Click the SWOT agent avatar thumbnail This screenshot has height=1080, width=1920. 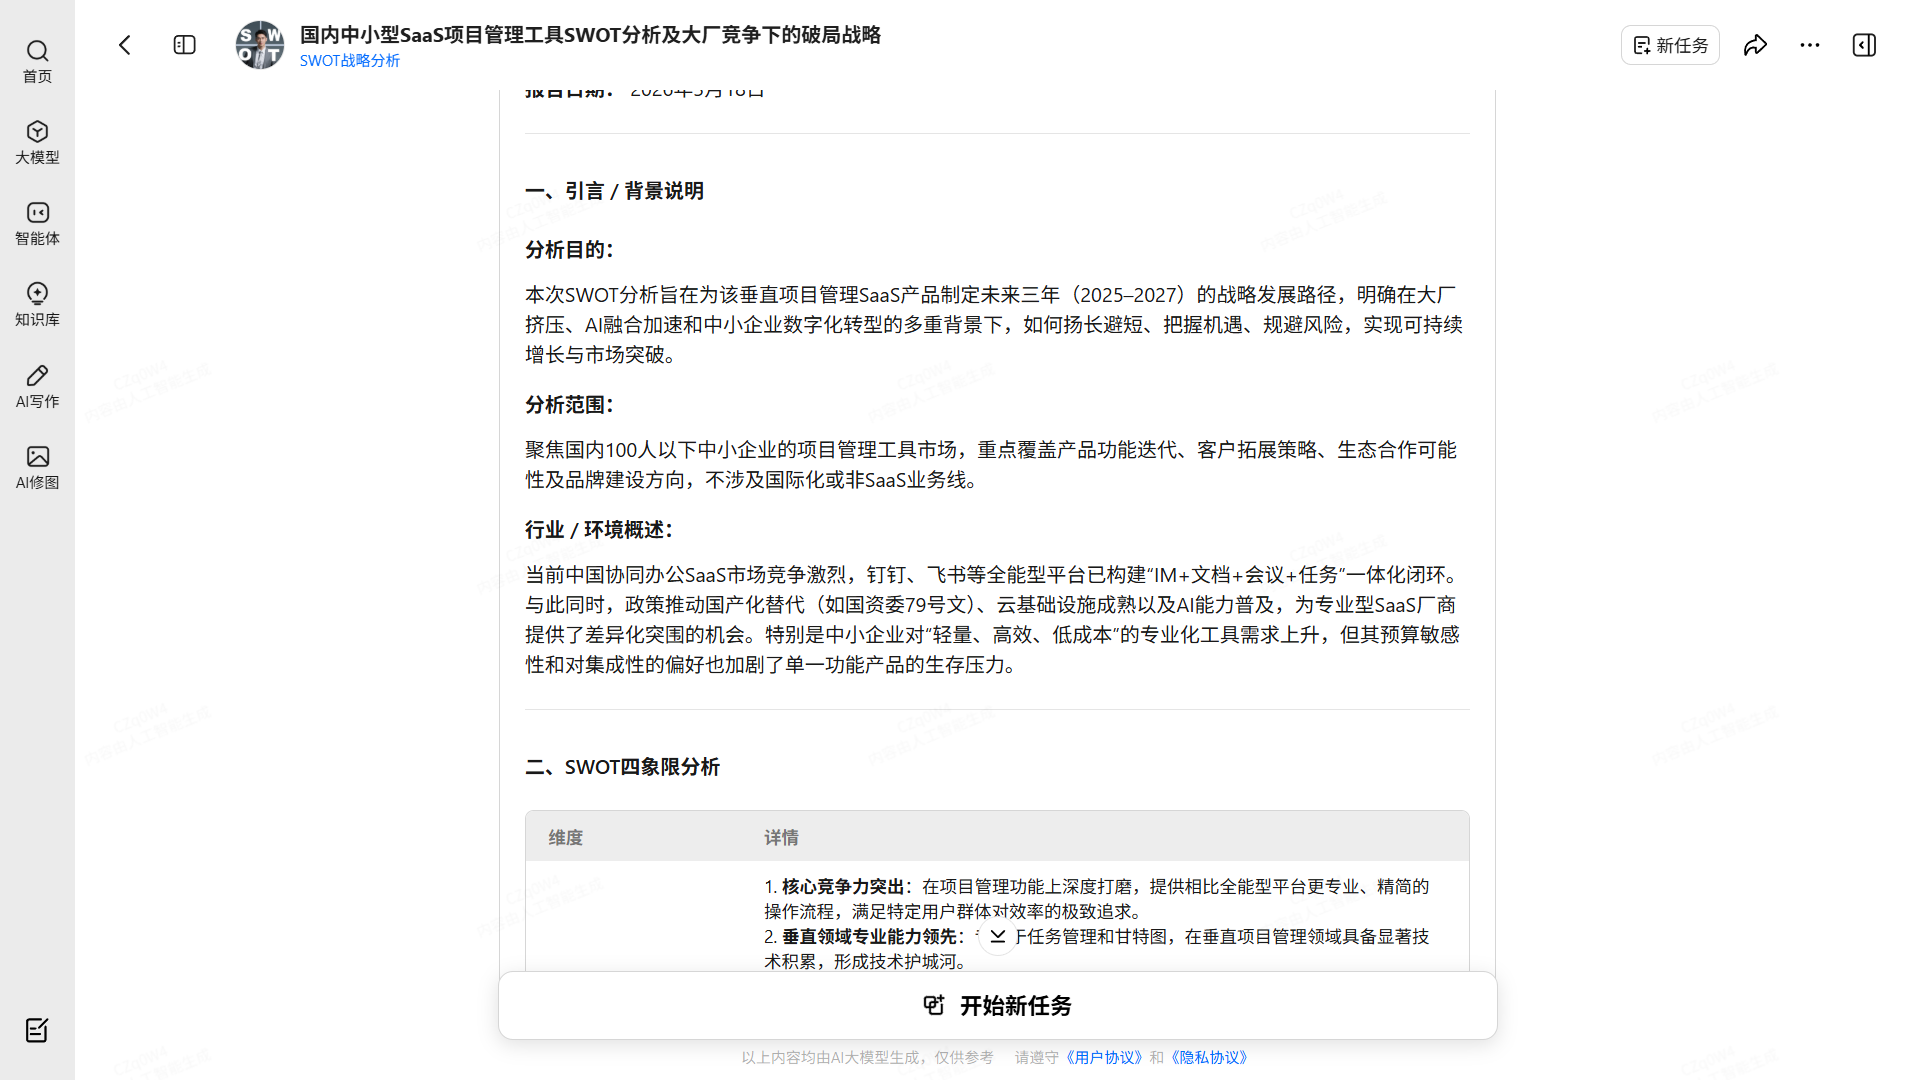[260, 45]
